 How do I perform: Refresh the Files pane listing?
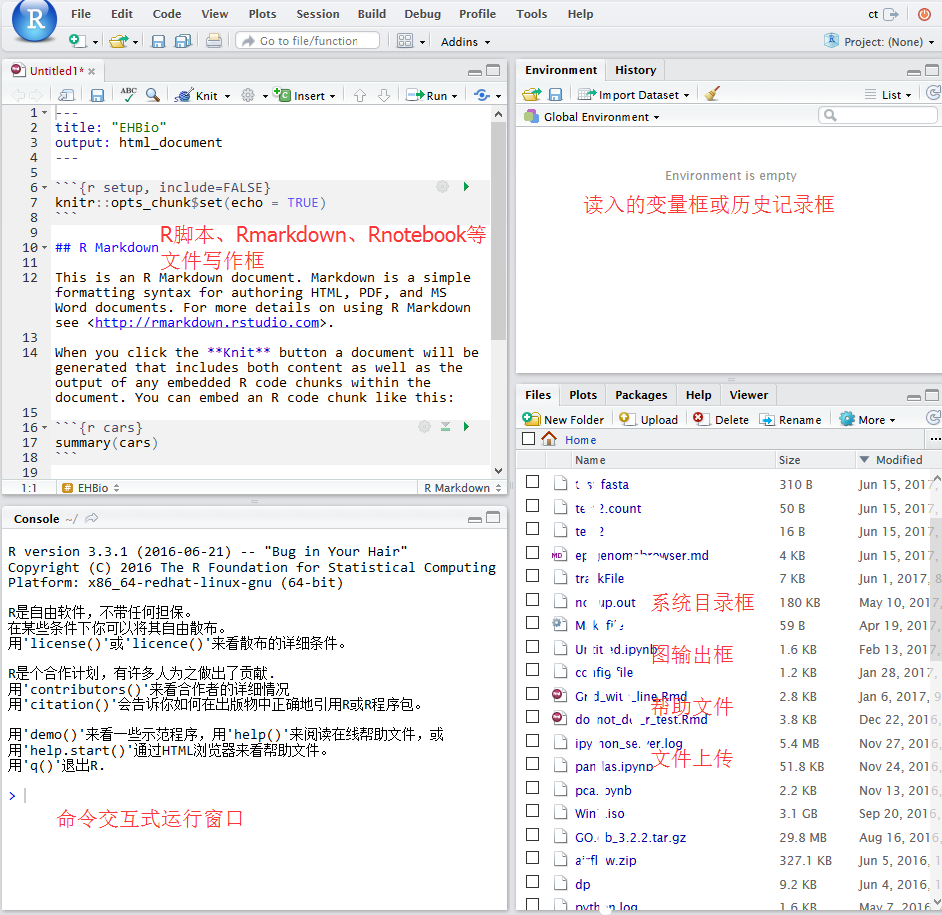(933, 418)
